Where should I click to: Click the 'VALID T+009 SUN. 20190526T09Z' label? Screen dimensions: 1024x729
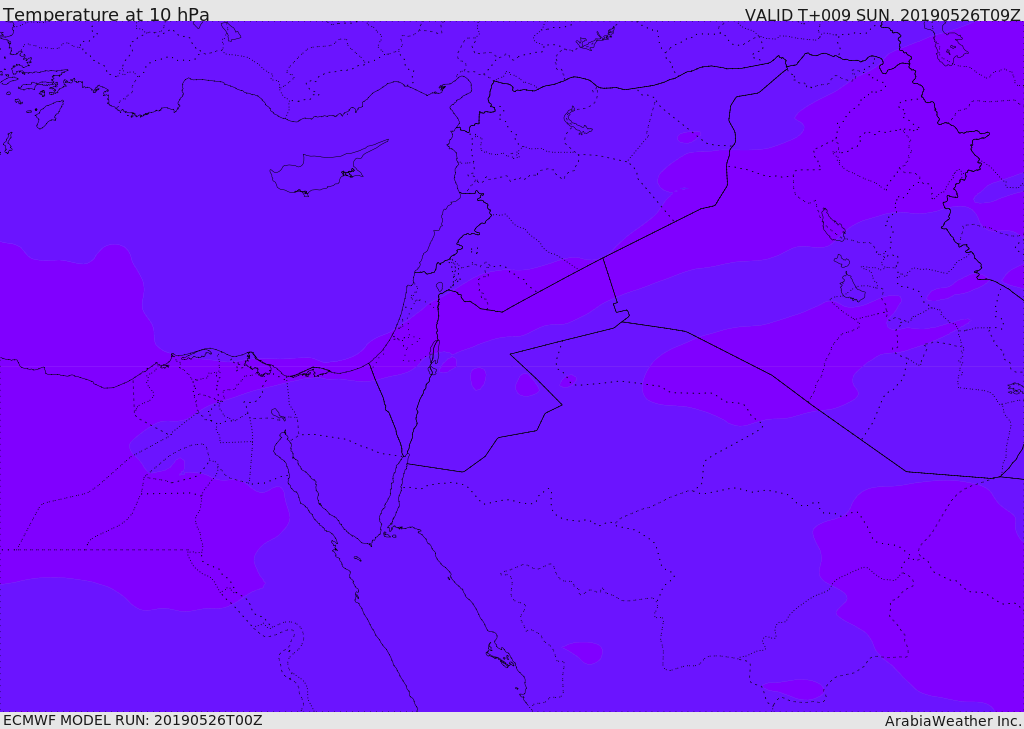pyautogui.click(x=882, y=15)
